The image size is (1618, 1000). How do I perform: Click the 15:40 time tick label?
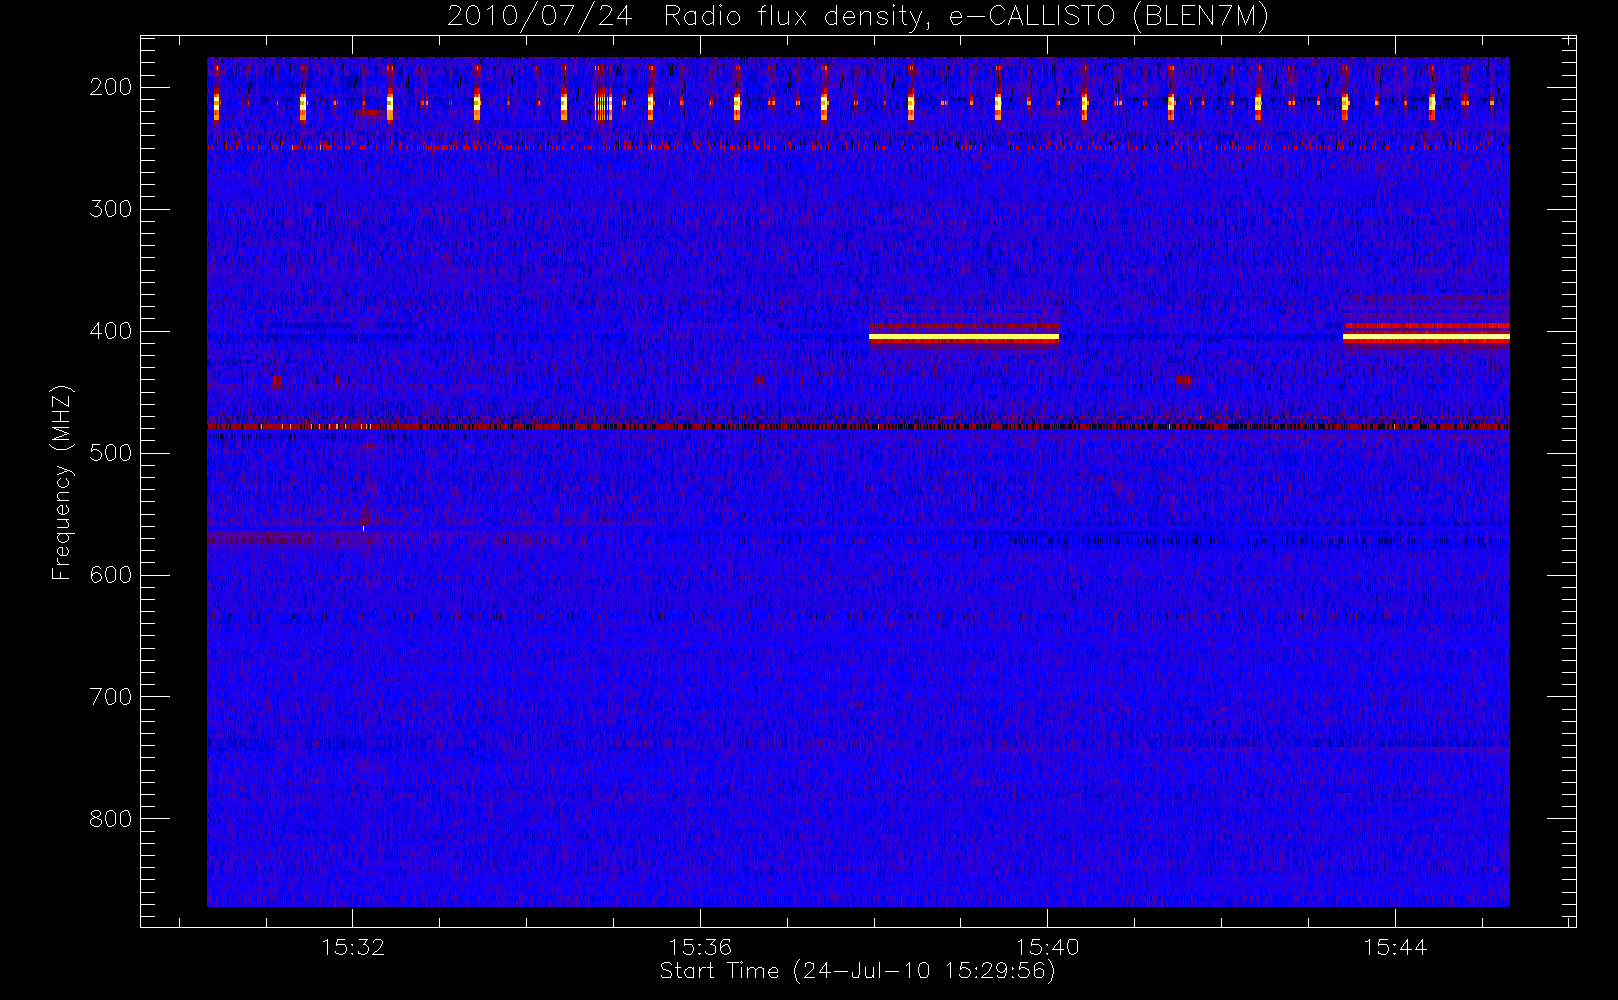(x=1047, y=947)
